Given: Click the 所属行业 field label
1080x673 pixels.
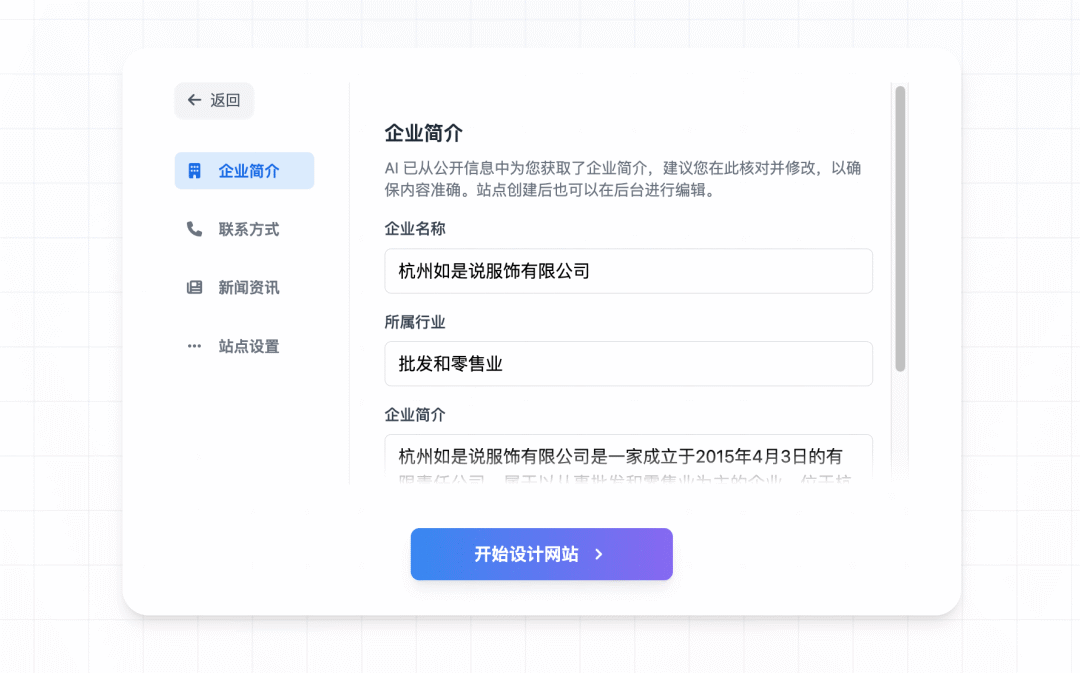Looking at the screenshot, I should click(x=415, y=322).
